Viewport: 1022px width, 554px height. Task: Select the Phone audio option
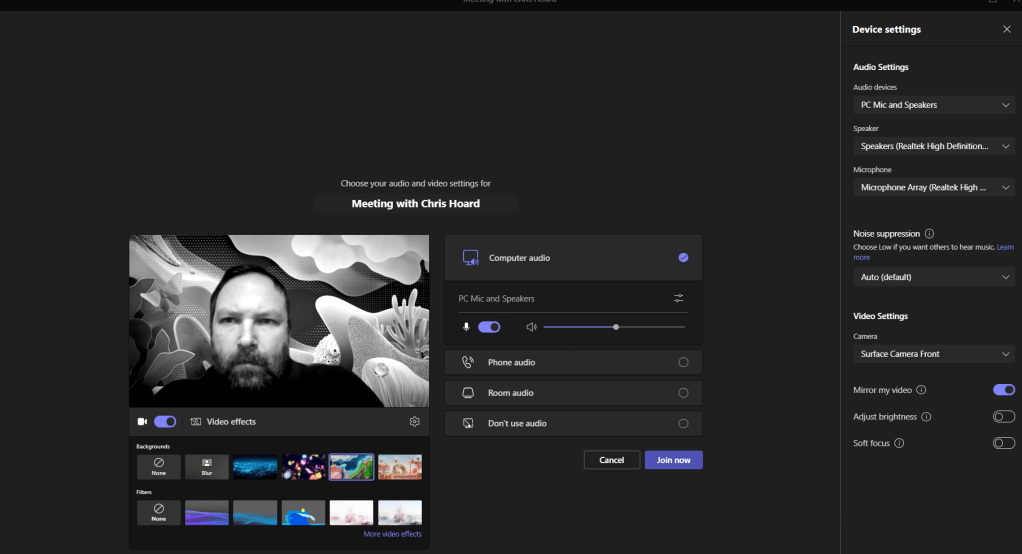pyautogui.click(x=572, y=363)
